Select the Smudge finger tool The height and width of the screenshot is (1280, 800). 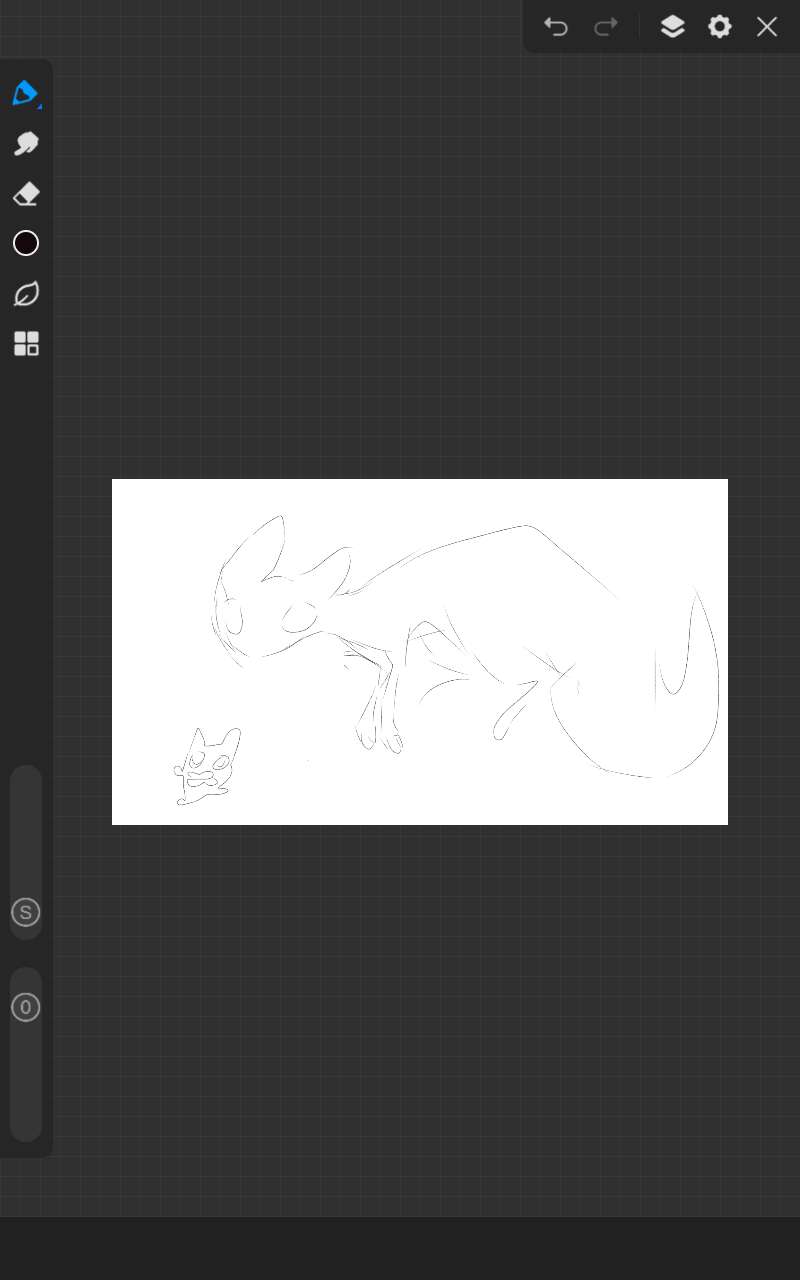26,144
